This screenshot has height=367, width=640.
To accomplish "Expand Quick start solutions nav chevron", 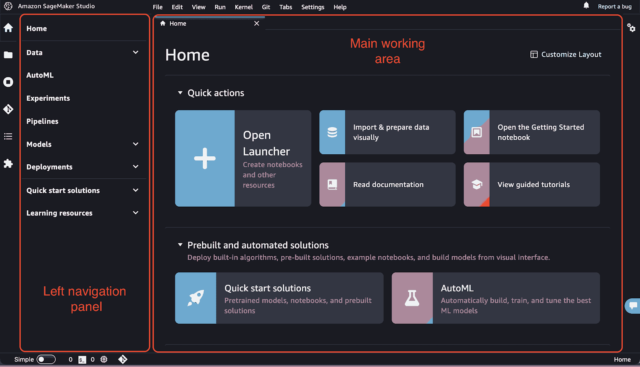I will click(x=136, y=190).
